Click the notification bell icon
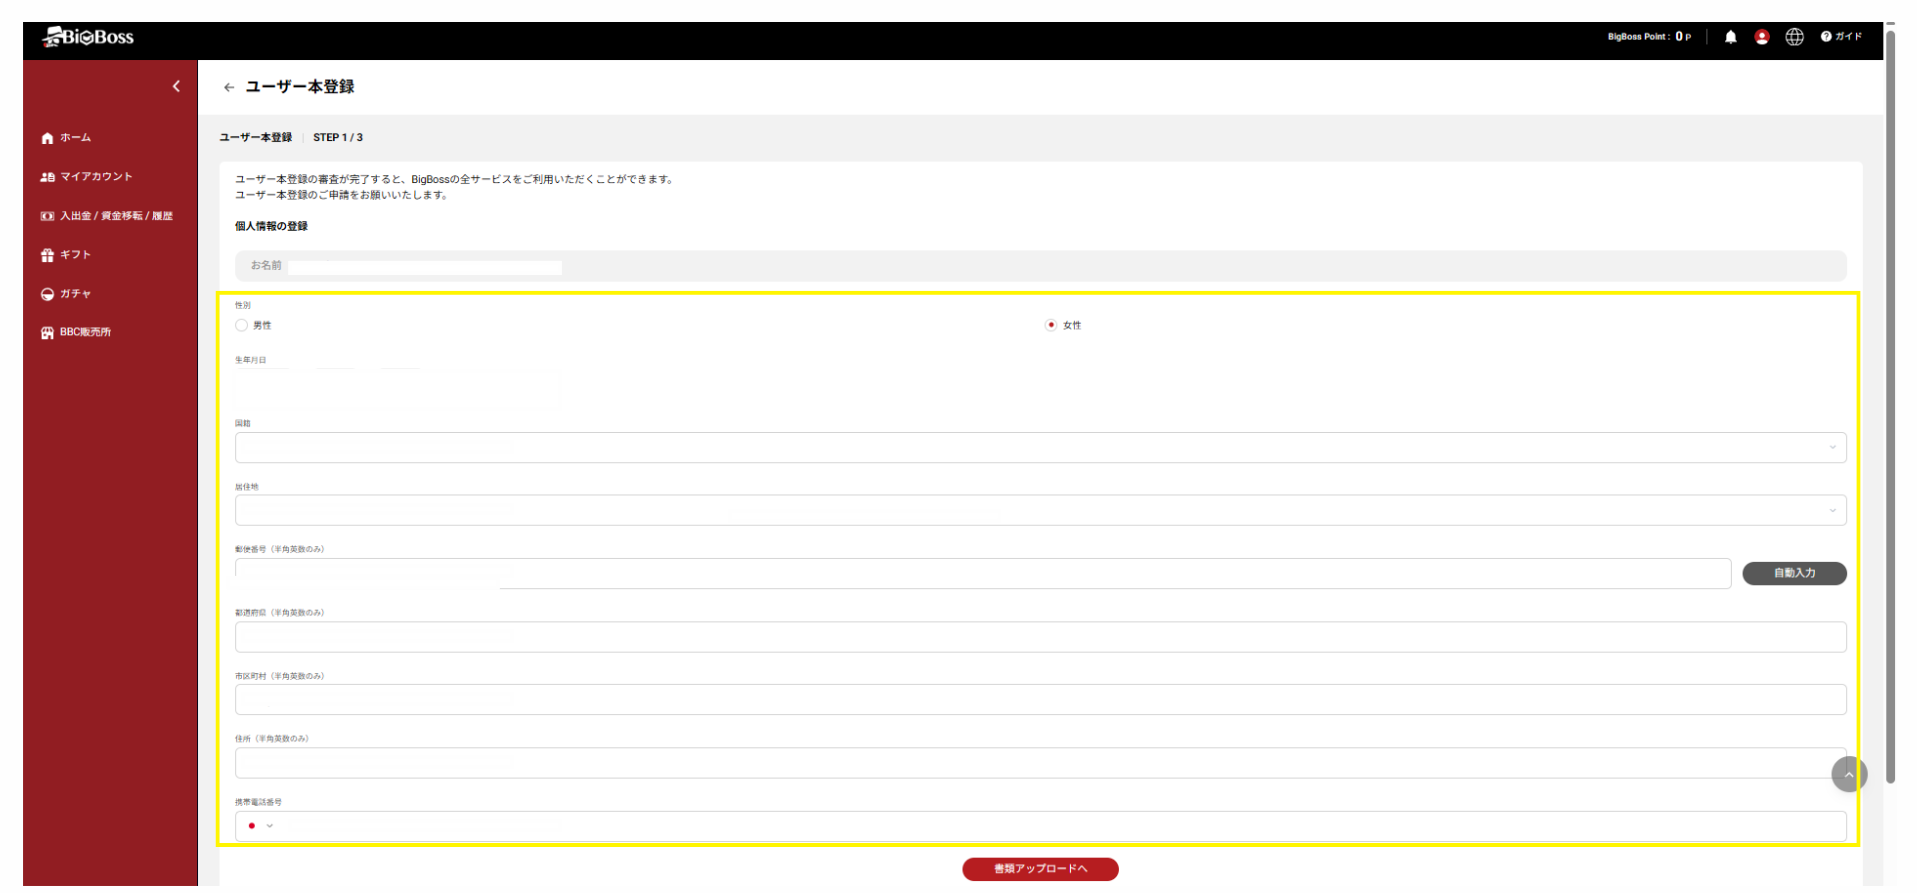This screenshot has height=893, width=1917. coord(1730,37)
